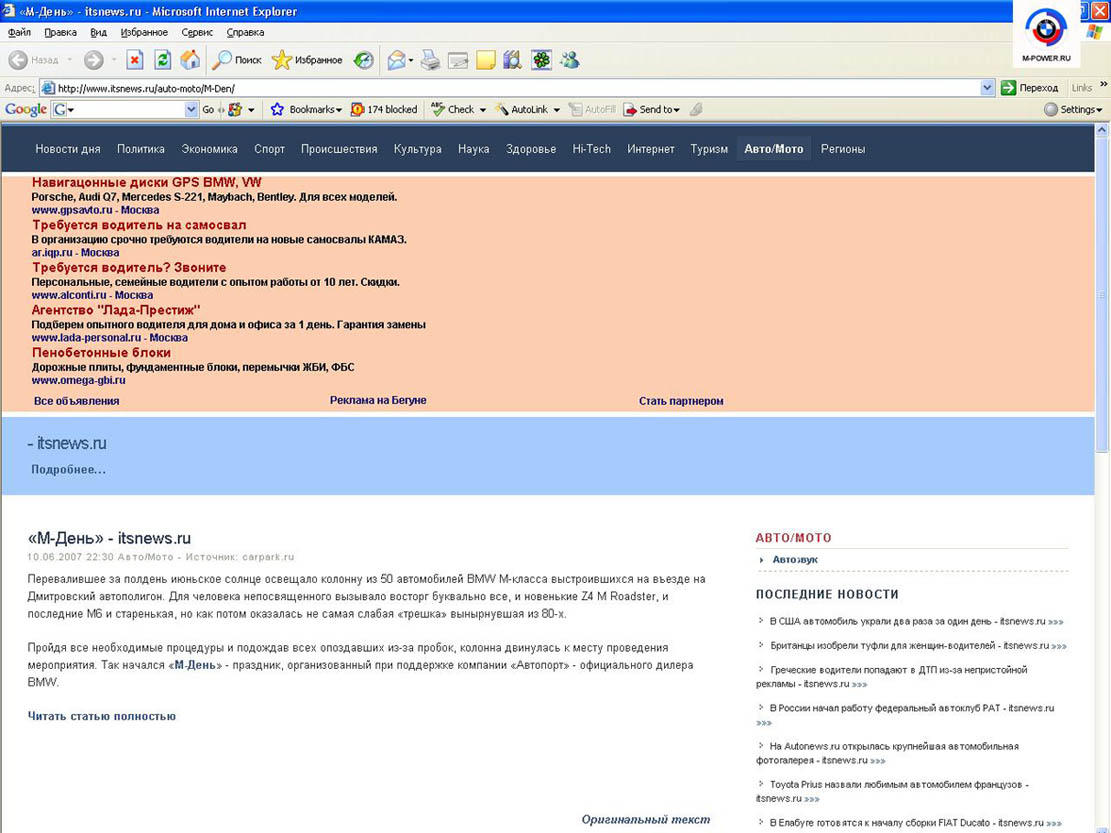Click the AutoLink toolbar button

[x=521, y=109]
